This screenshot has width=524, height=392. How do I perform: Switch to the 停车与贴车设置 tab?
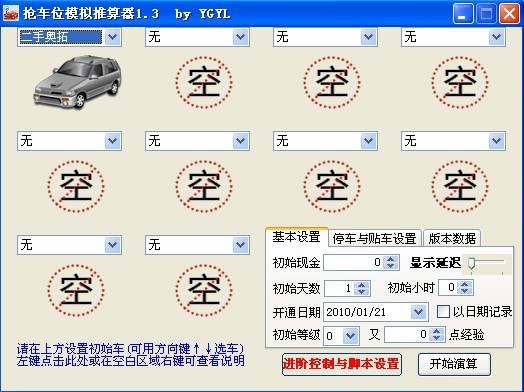pyautogui.click(x=375, y=238)
